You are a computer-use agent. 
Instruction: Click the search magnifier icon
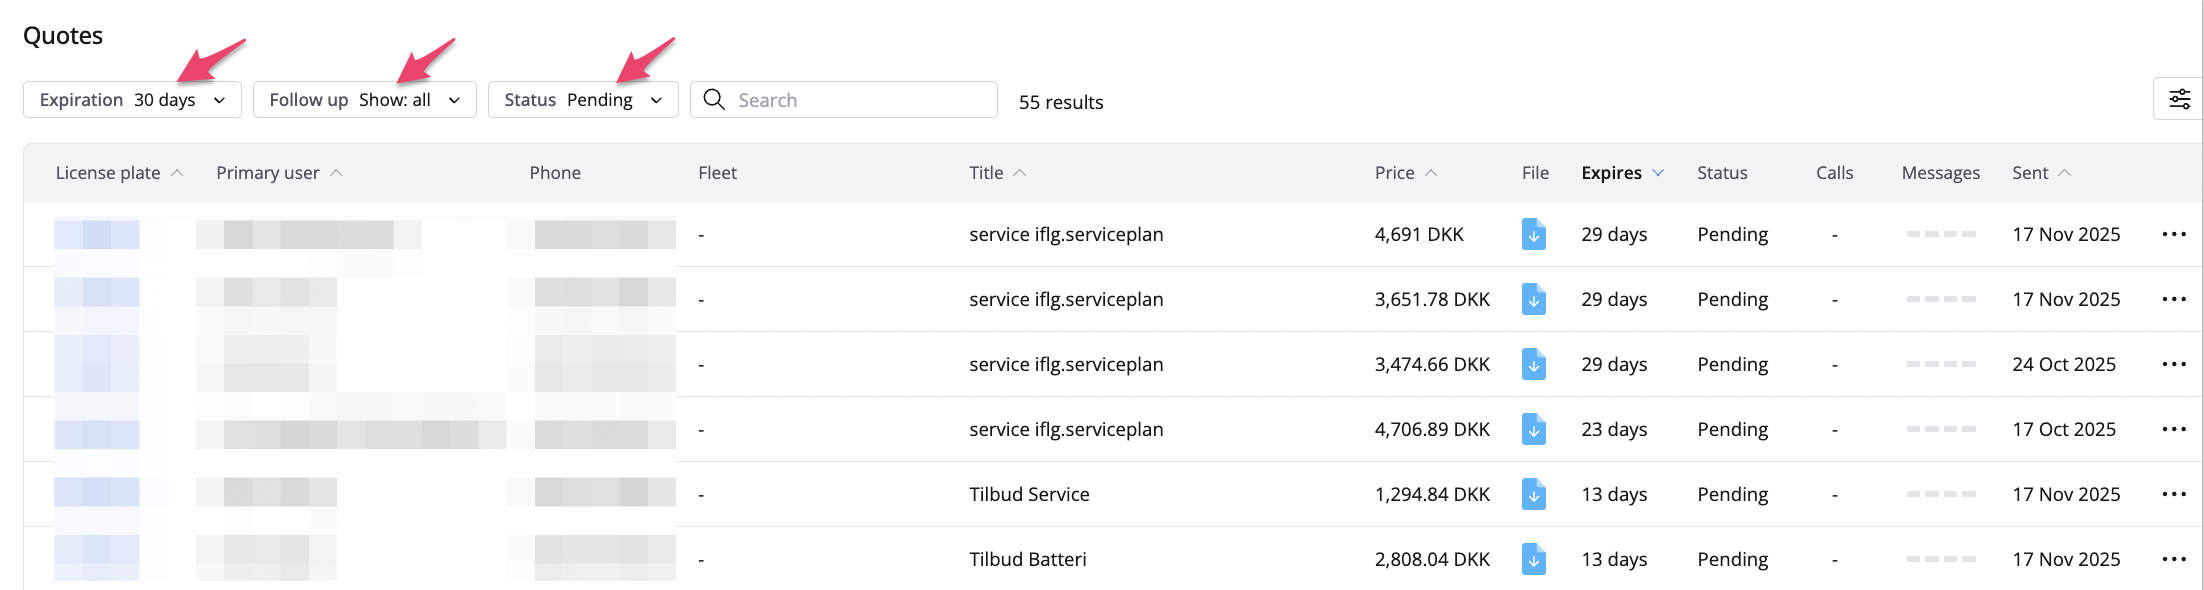coord(714,99)
